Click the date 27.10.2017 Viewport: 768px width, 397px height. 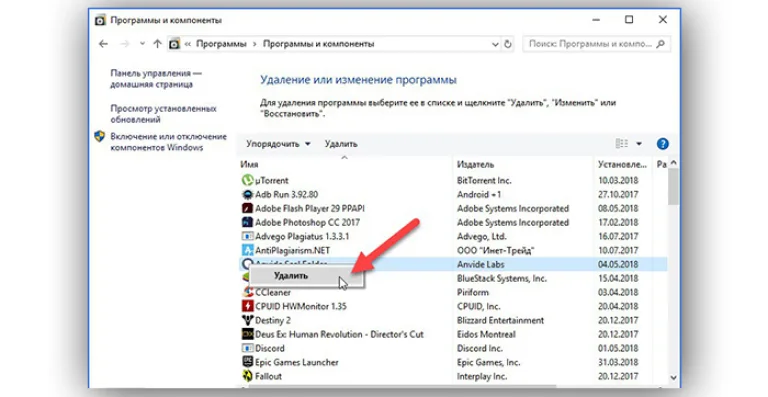[618, 195]
